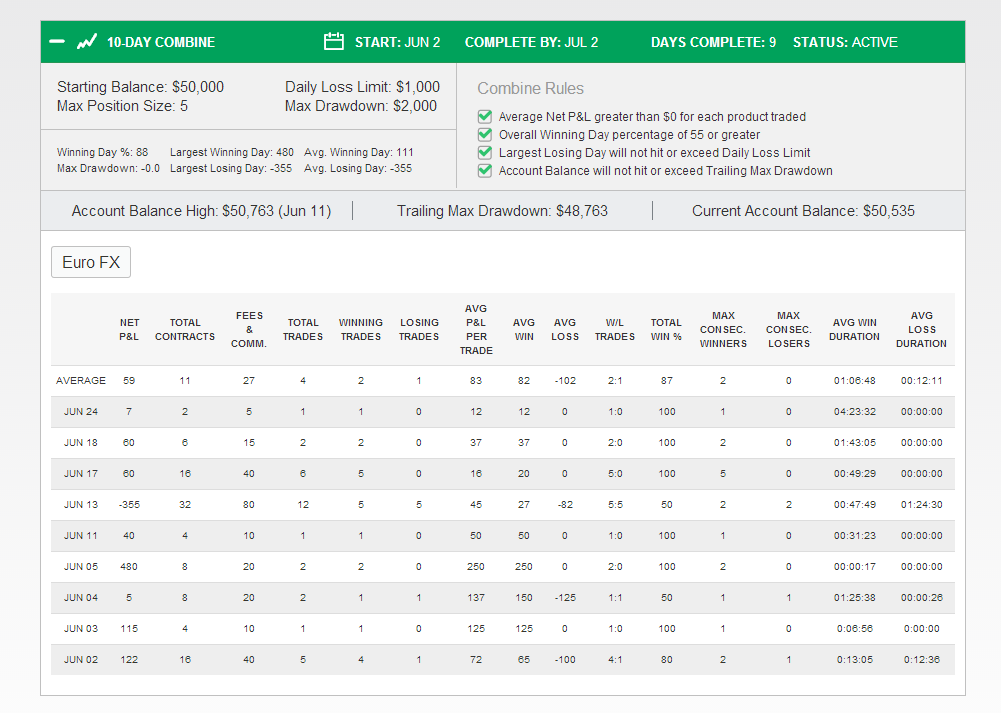Click the calendar icon before Start: Jun 2

pos(334,41)
